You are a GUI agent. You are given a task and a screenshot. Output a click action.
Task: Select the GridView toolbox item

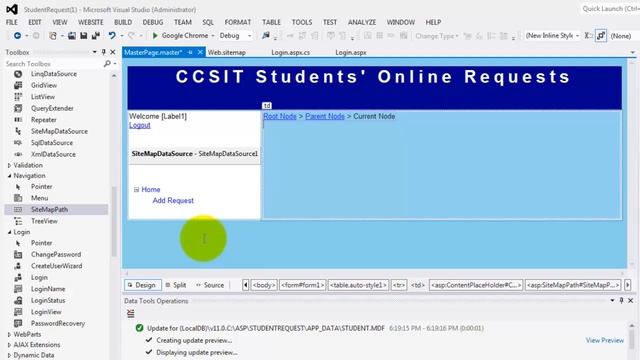44,85
